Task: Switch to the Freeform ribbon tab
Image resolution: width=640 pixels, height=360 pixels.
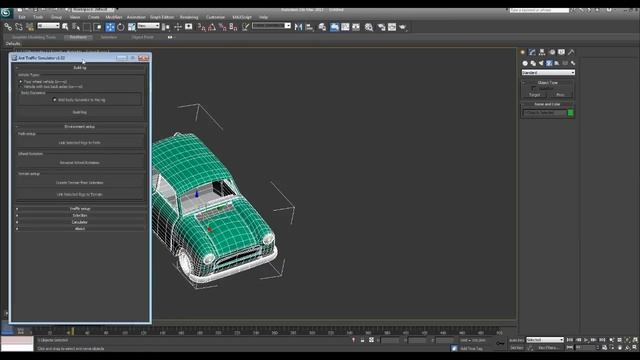Action: point(78,37)
